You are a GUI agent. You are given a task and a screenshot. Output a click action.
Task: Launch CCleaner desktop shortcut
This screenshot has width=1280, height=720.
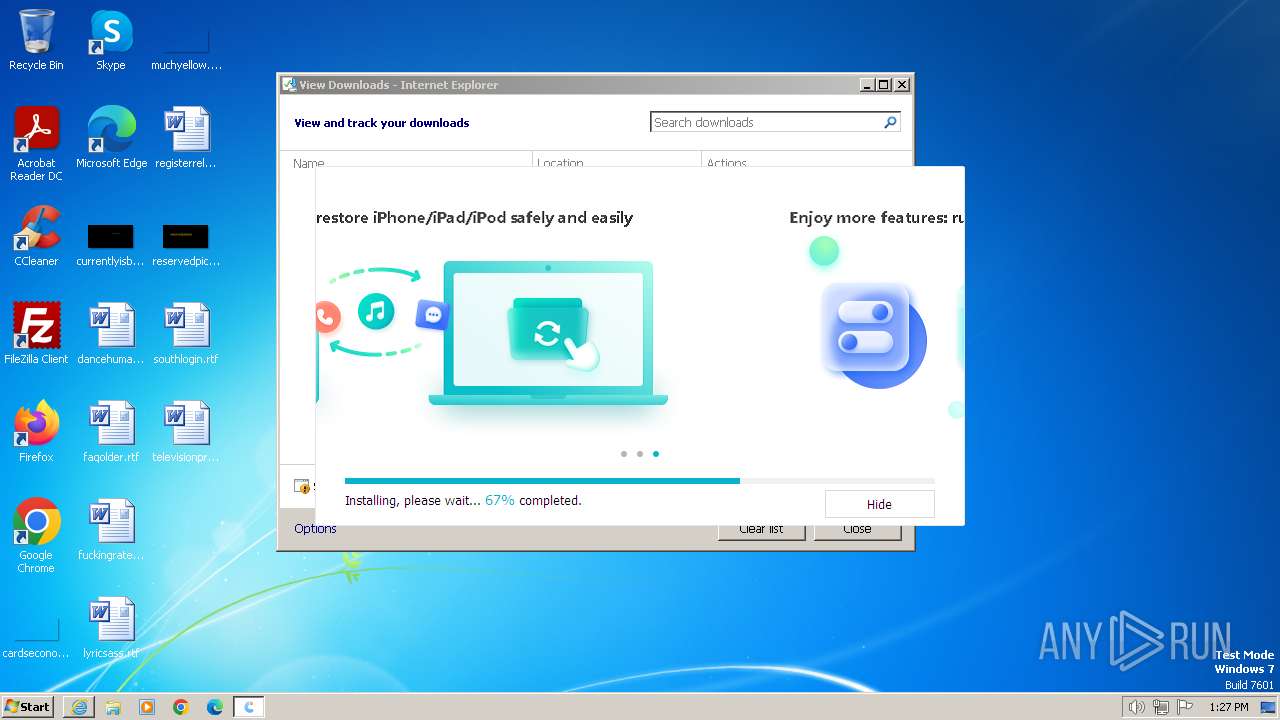(x=36, y=236)
